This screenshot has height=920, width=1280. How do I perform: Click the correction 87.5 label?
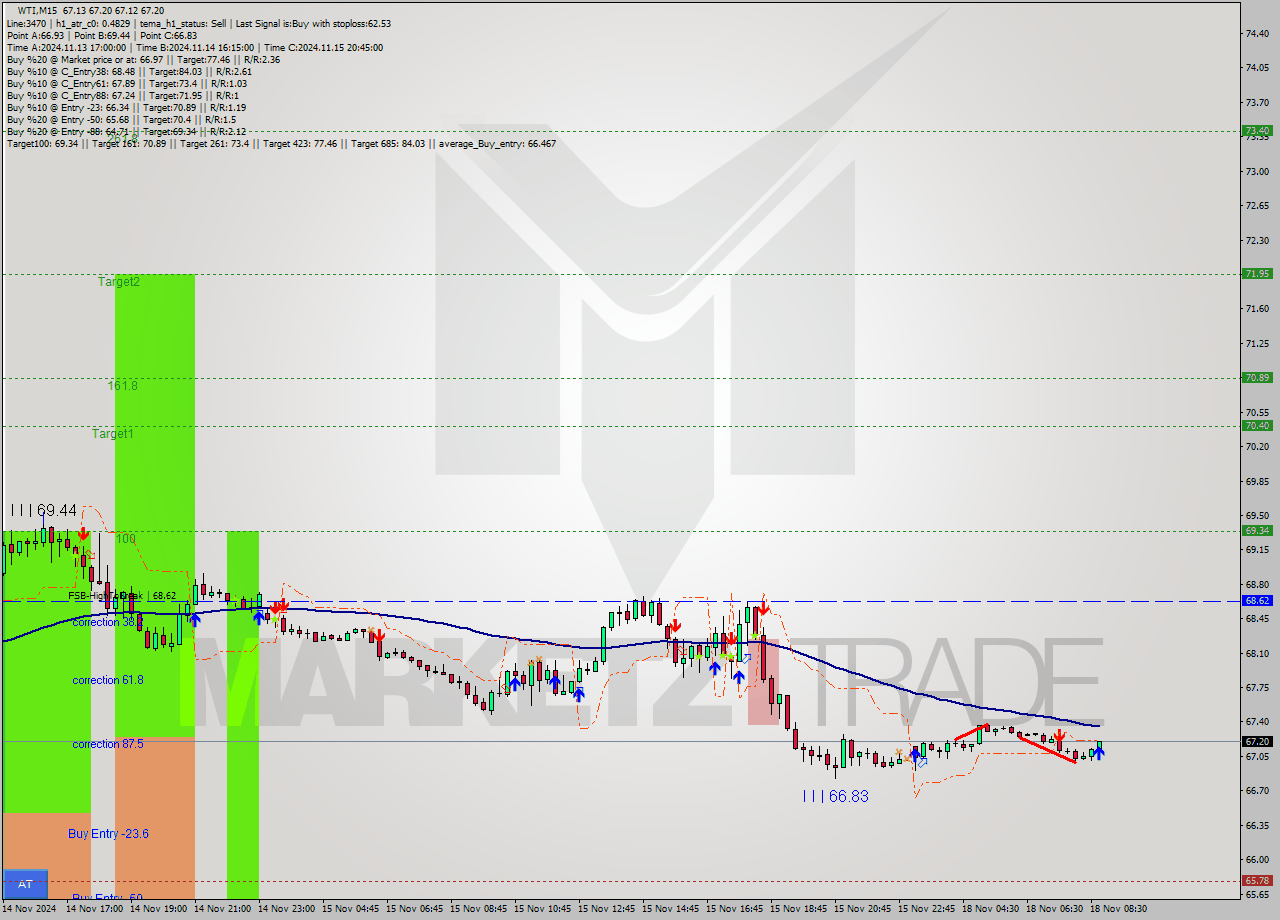point(107,744)
